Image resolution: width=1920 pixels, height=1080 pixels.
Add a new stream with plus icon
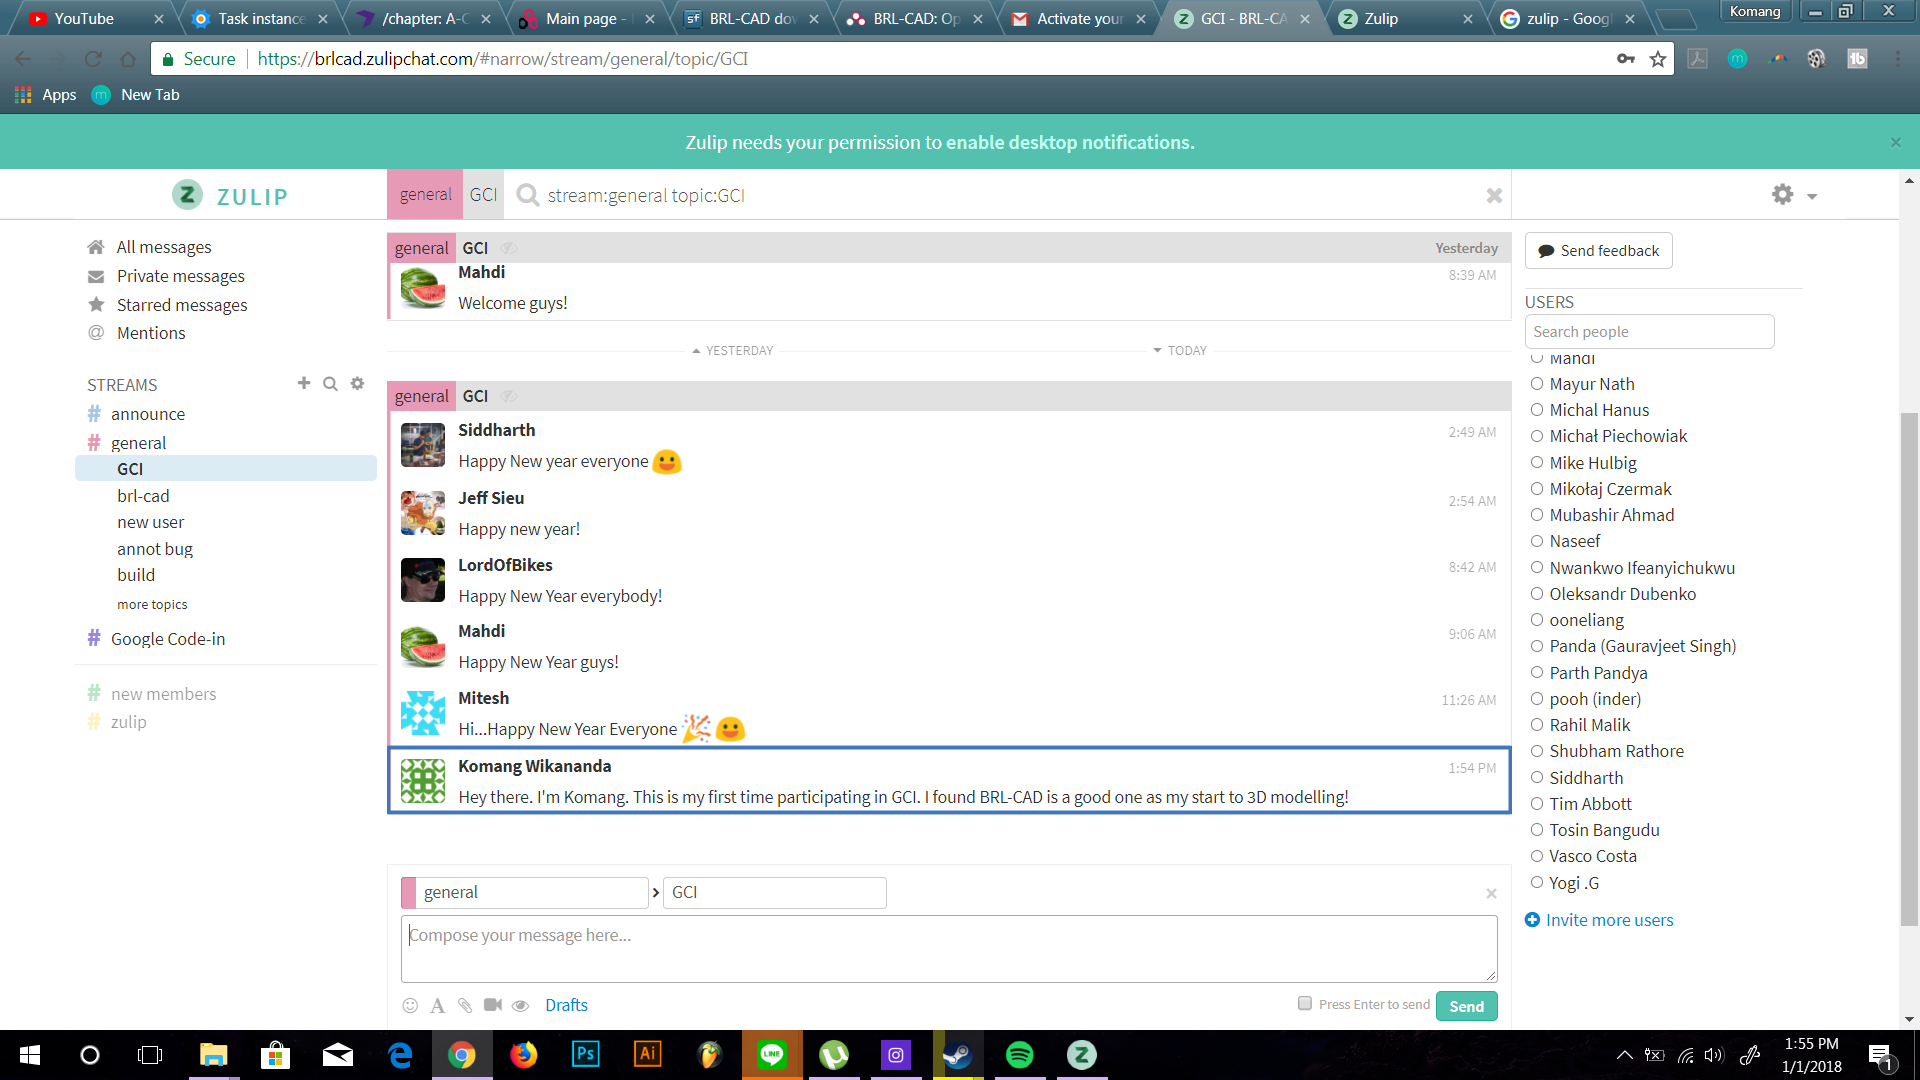click(x=304, y=383)
